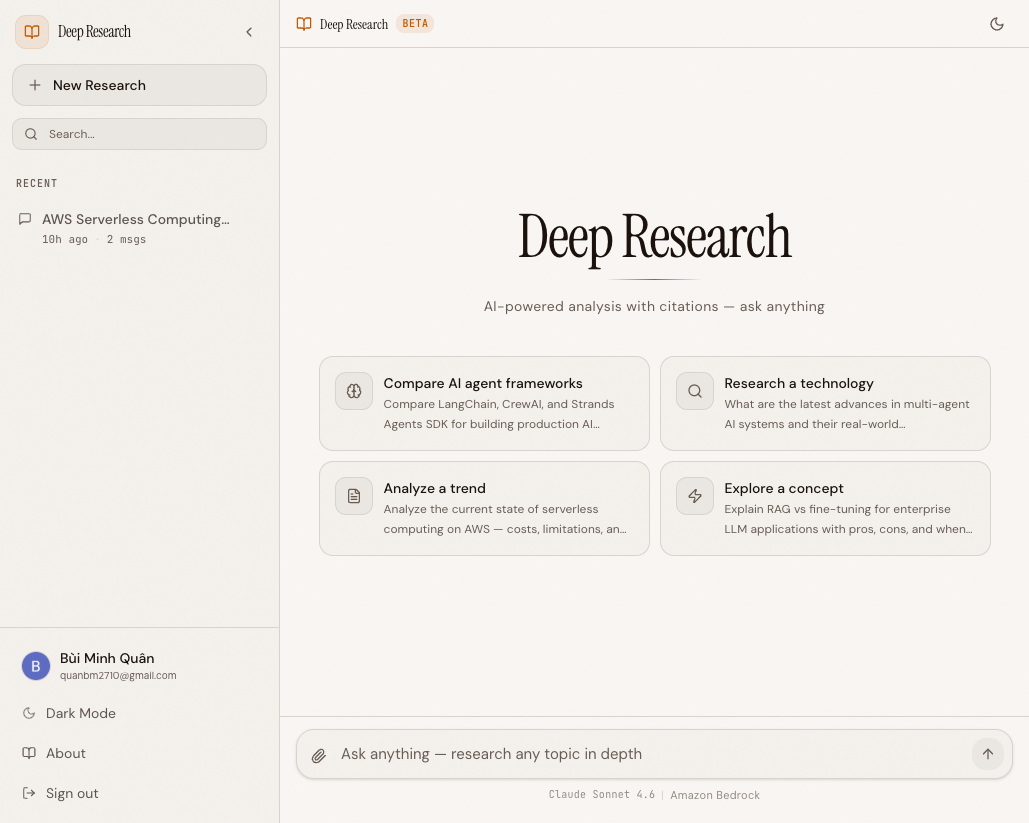Click the large Deep Research heading

(654, 238)
